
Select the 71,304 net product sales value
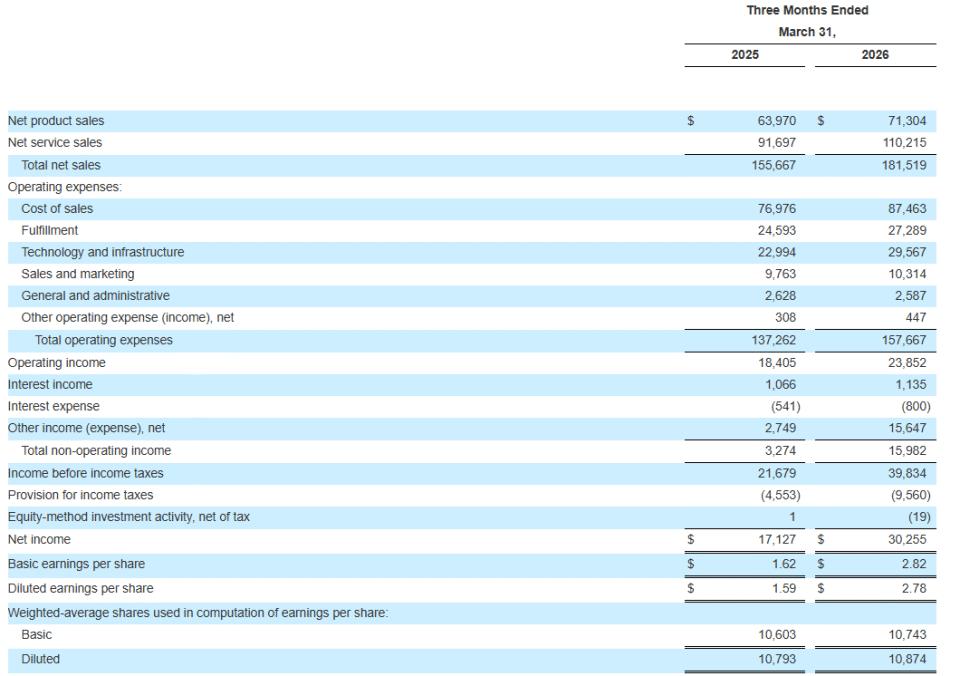907,121
